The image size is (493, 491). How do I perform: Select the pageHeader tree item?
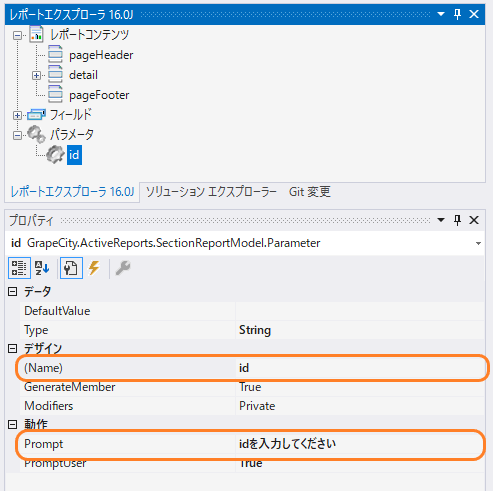click(x=101, y=55)
